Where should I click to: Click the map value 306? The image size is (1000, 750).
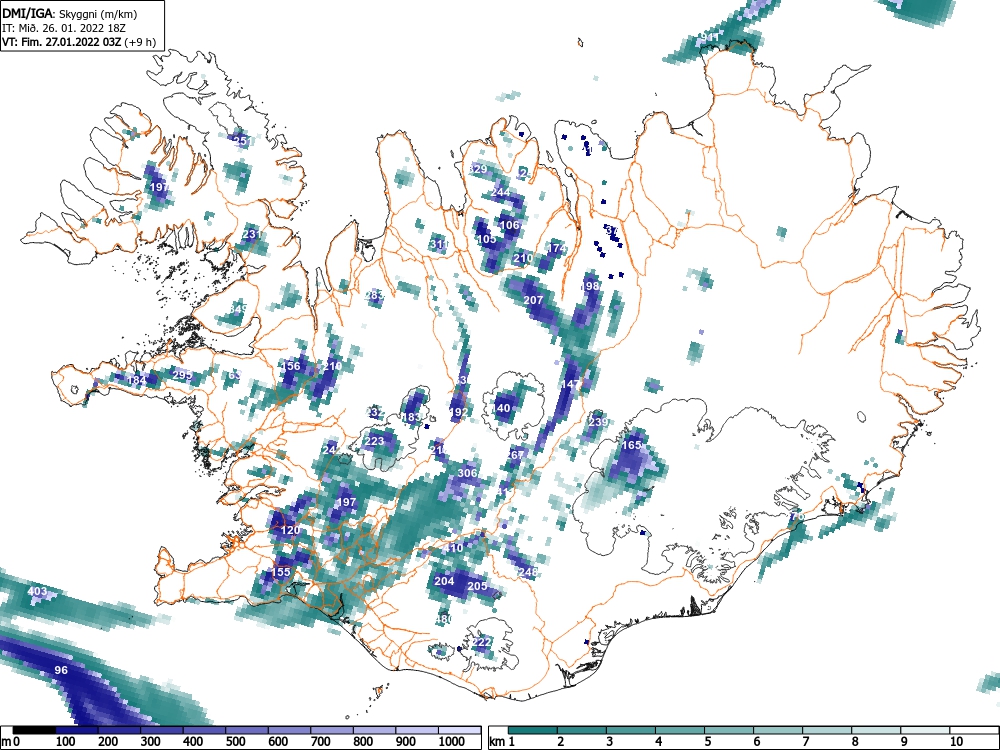point(467,473)
